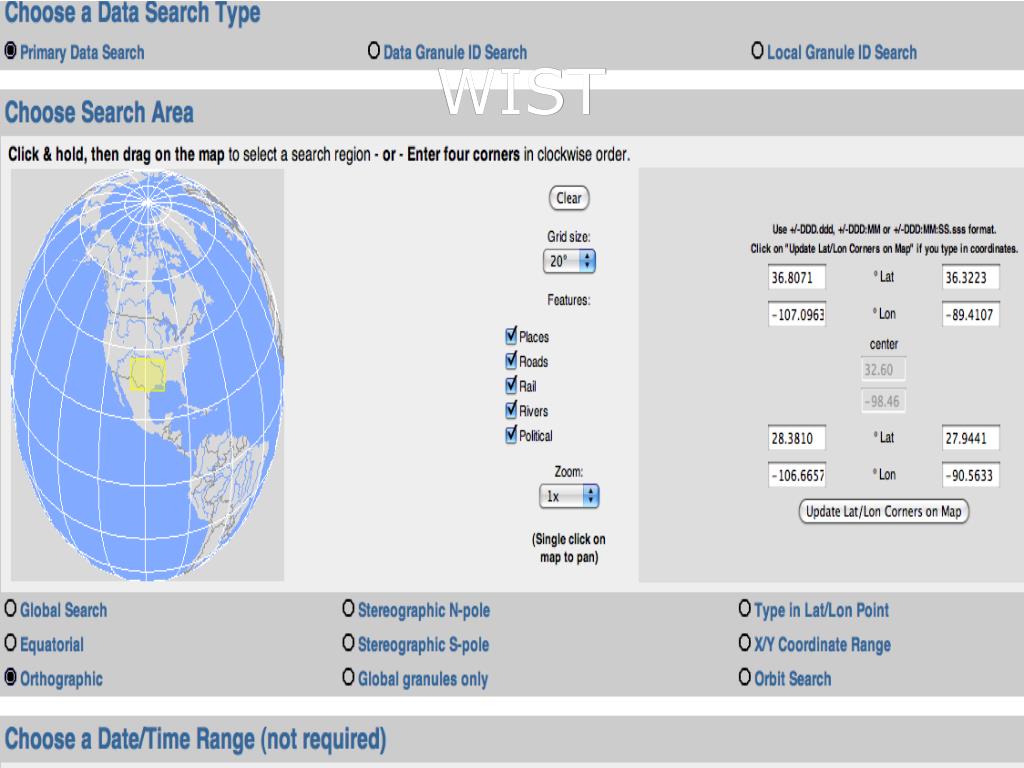1024x768 pixels.
Task: Click the Primary Data Search link text
Action: (x=82, y=52)
